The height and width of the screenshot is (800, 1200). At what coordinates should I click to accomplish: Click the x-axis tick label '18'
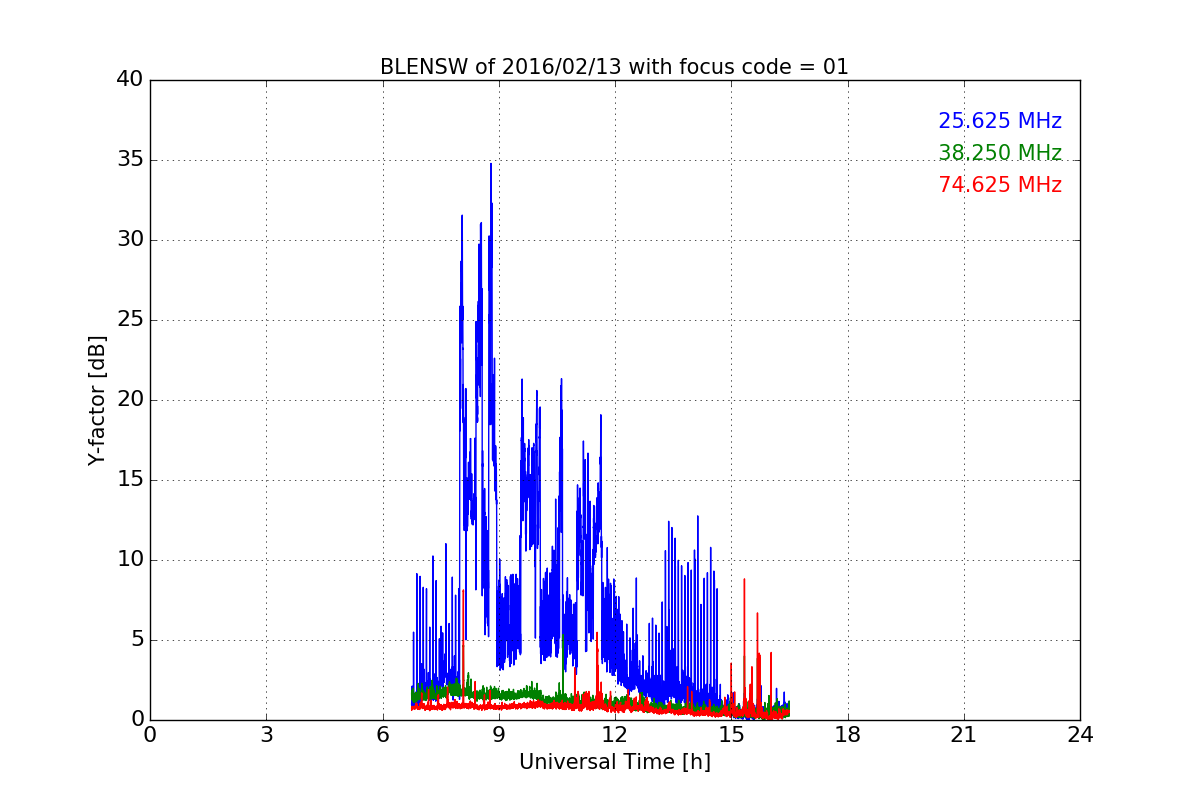pos(848,735)
